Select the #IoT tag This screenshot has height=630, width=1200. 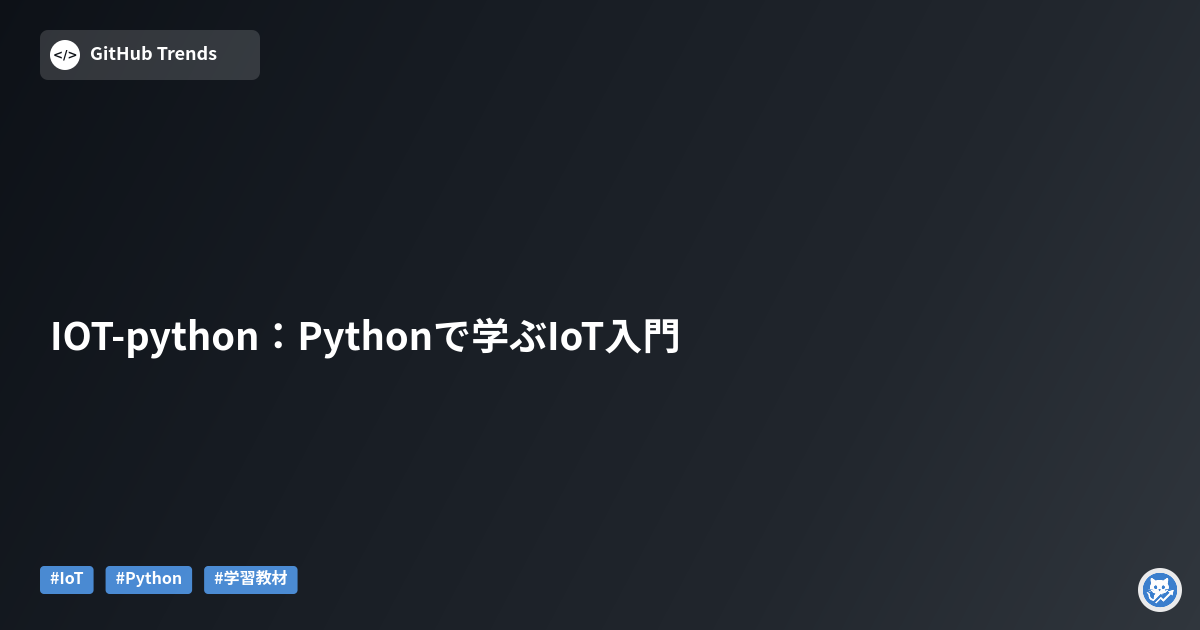pos(67,579)
